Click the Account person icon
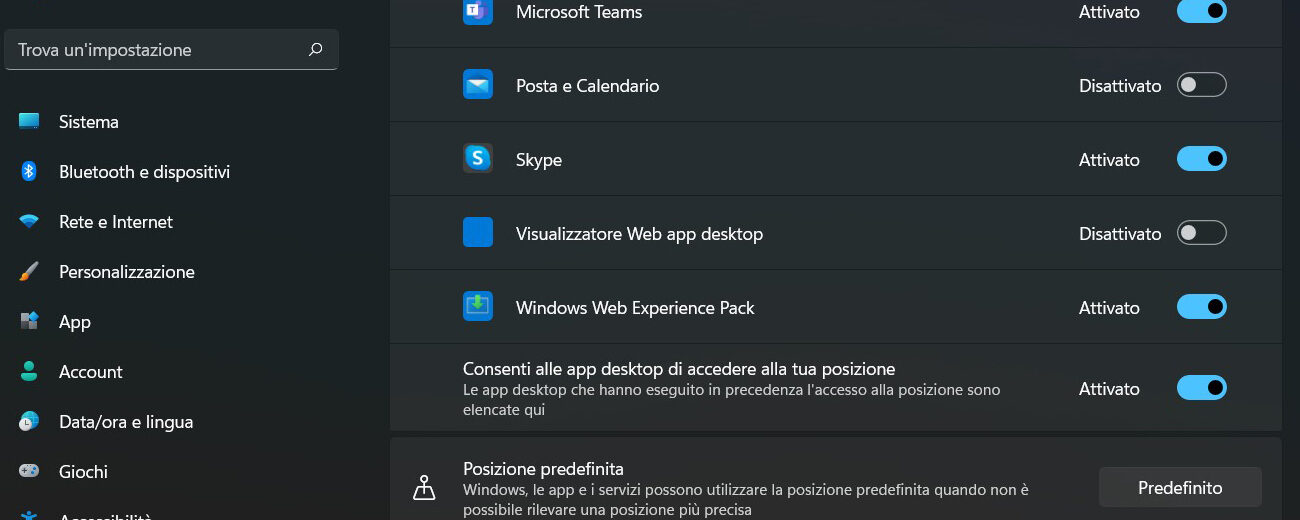Screen dimensions: 1300x520 (29, 372)
